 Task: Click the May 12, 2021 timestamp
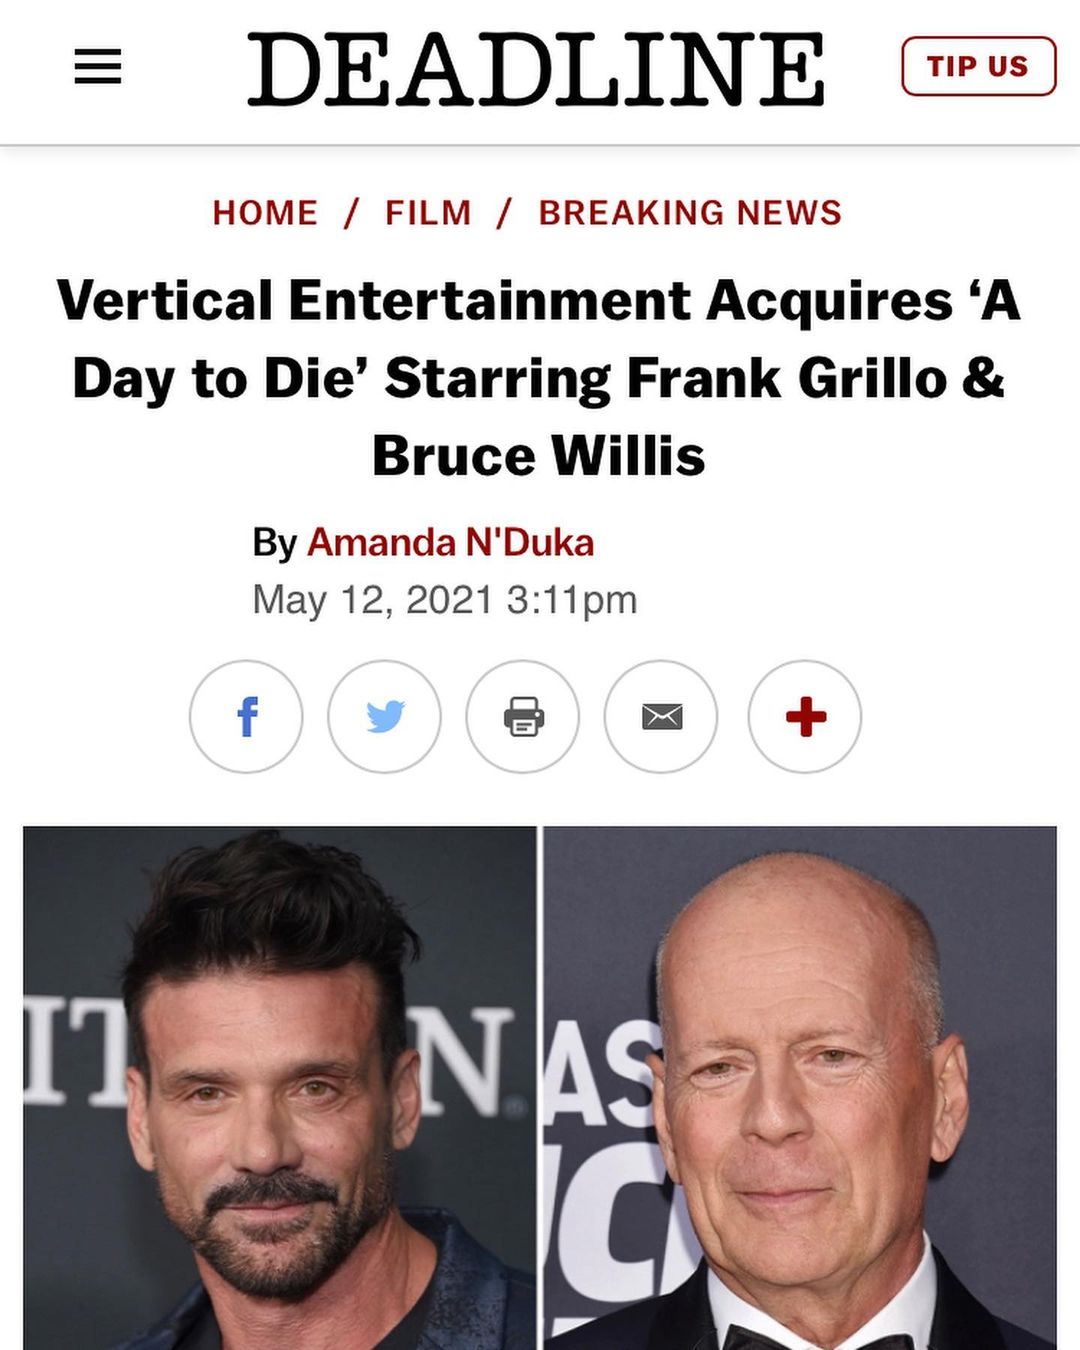445,600
